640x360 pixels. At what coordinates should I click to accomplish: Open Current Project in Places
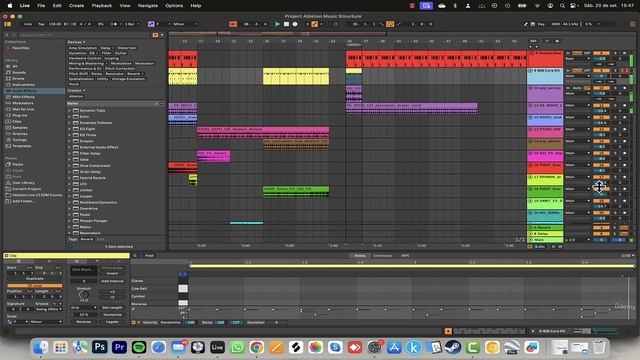pyautogui.click(x=26, y=189)
